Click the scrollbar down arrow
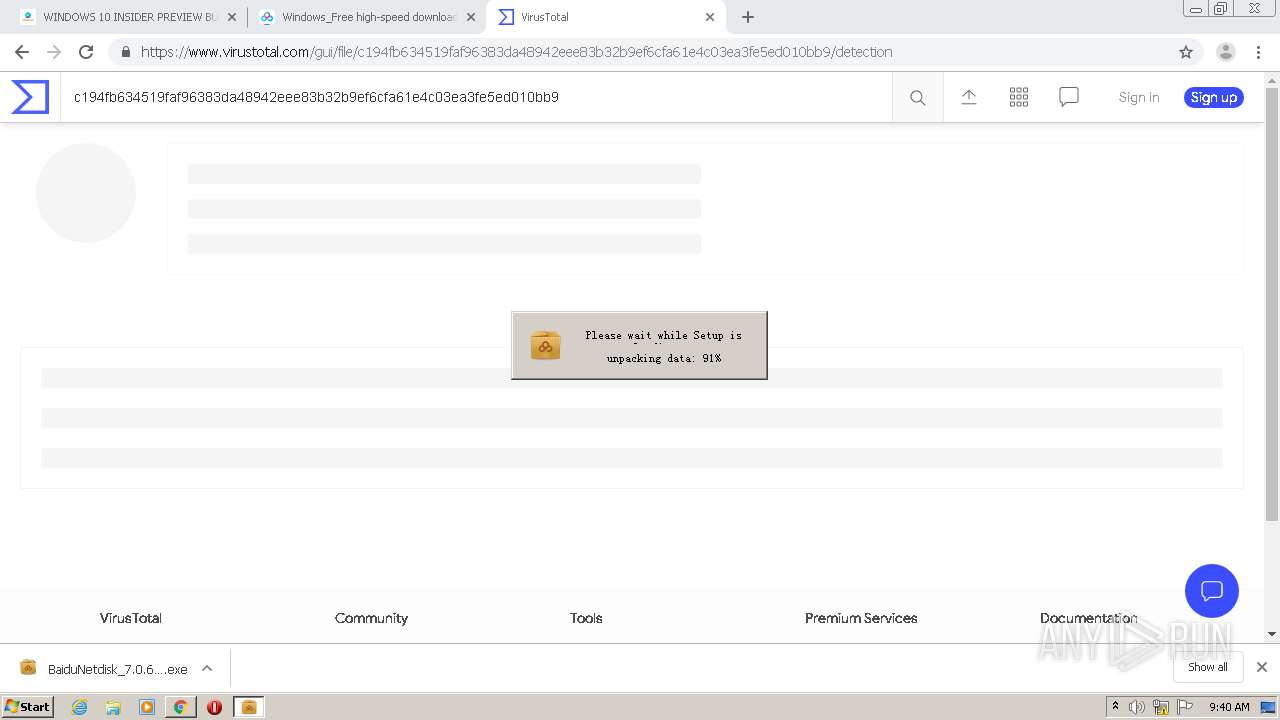 tap(1272, 634)
